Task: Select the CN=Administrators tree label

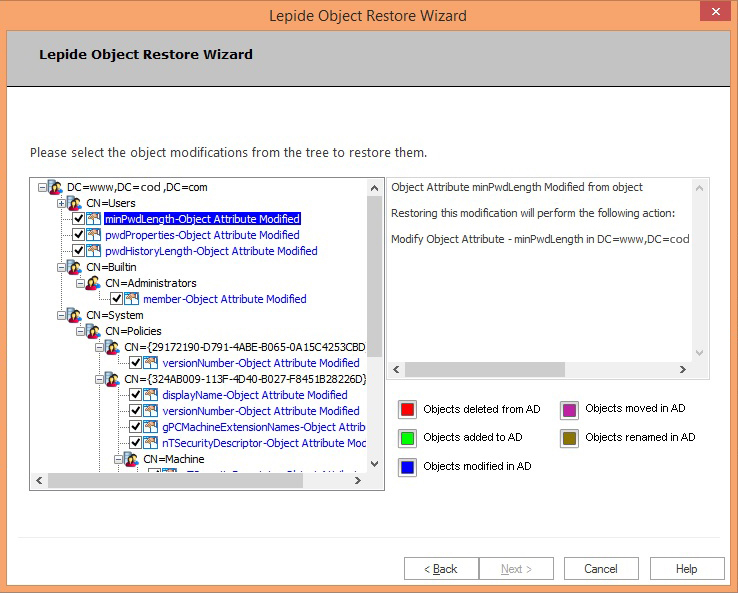Action: pyautogui.click(x=151, y=283)
